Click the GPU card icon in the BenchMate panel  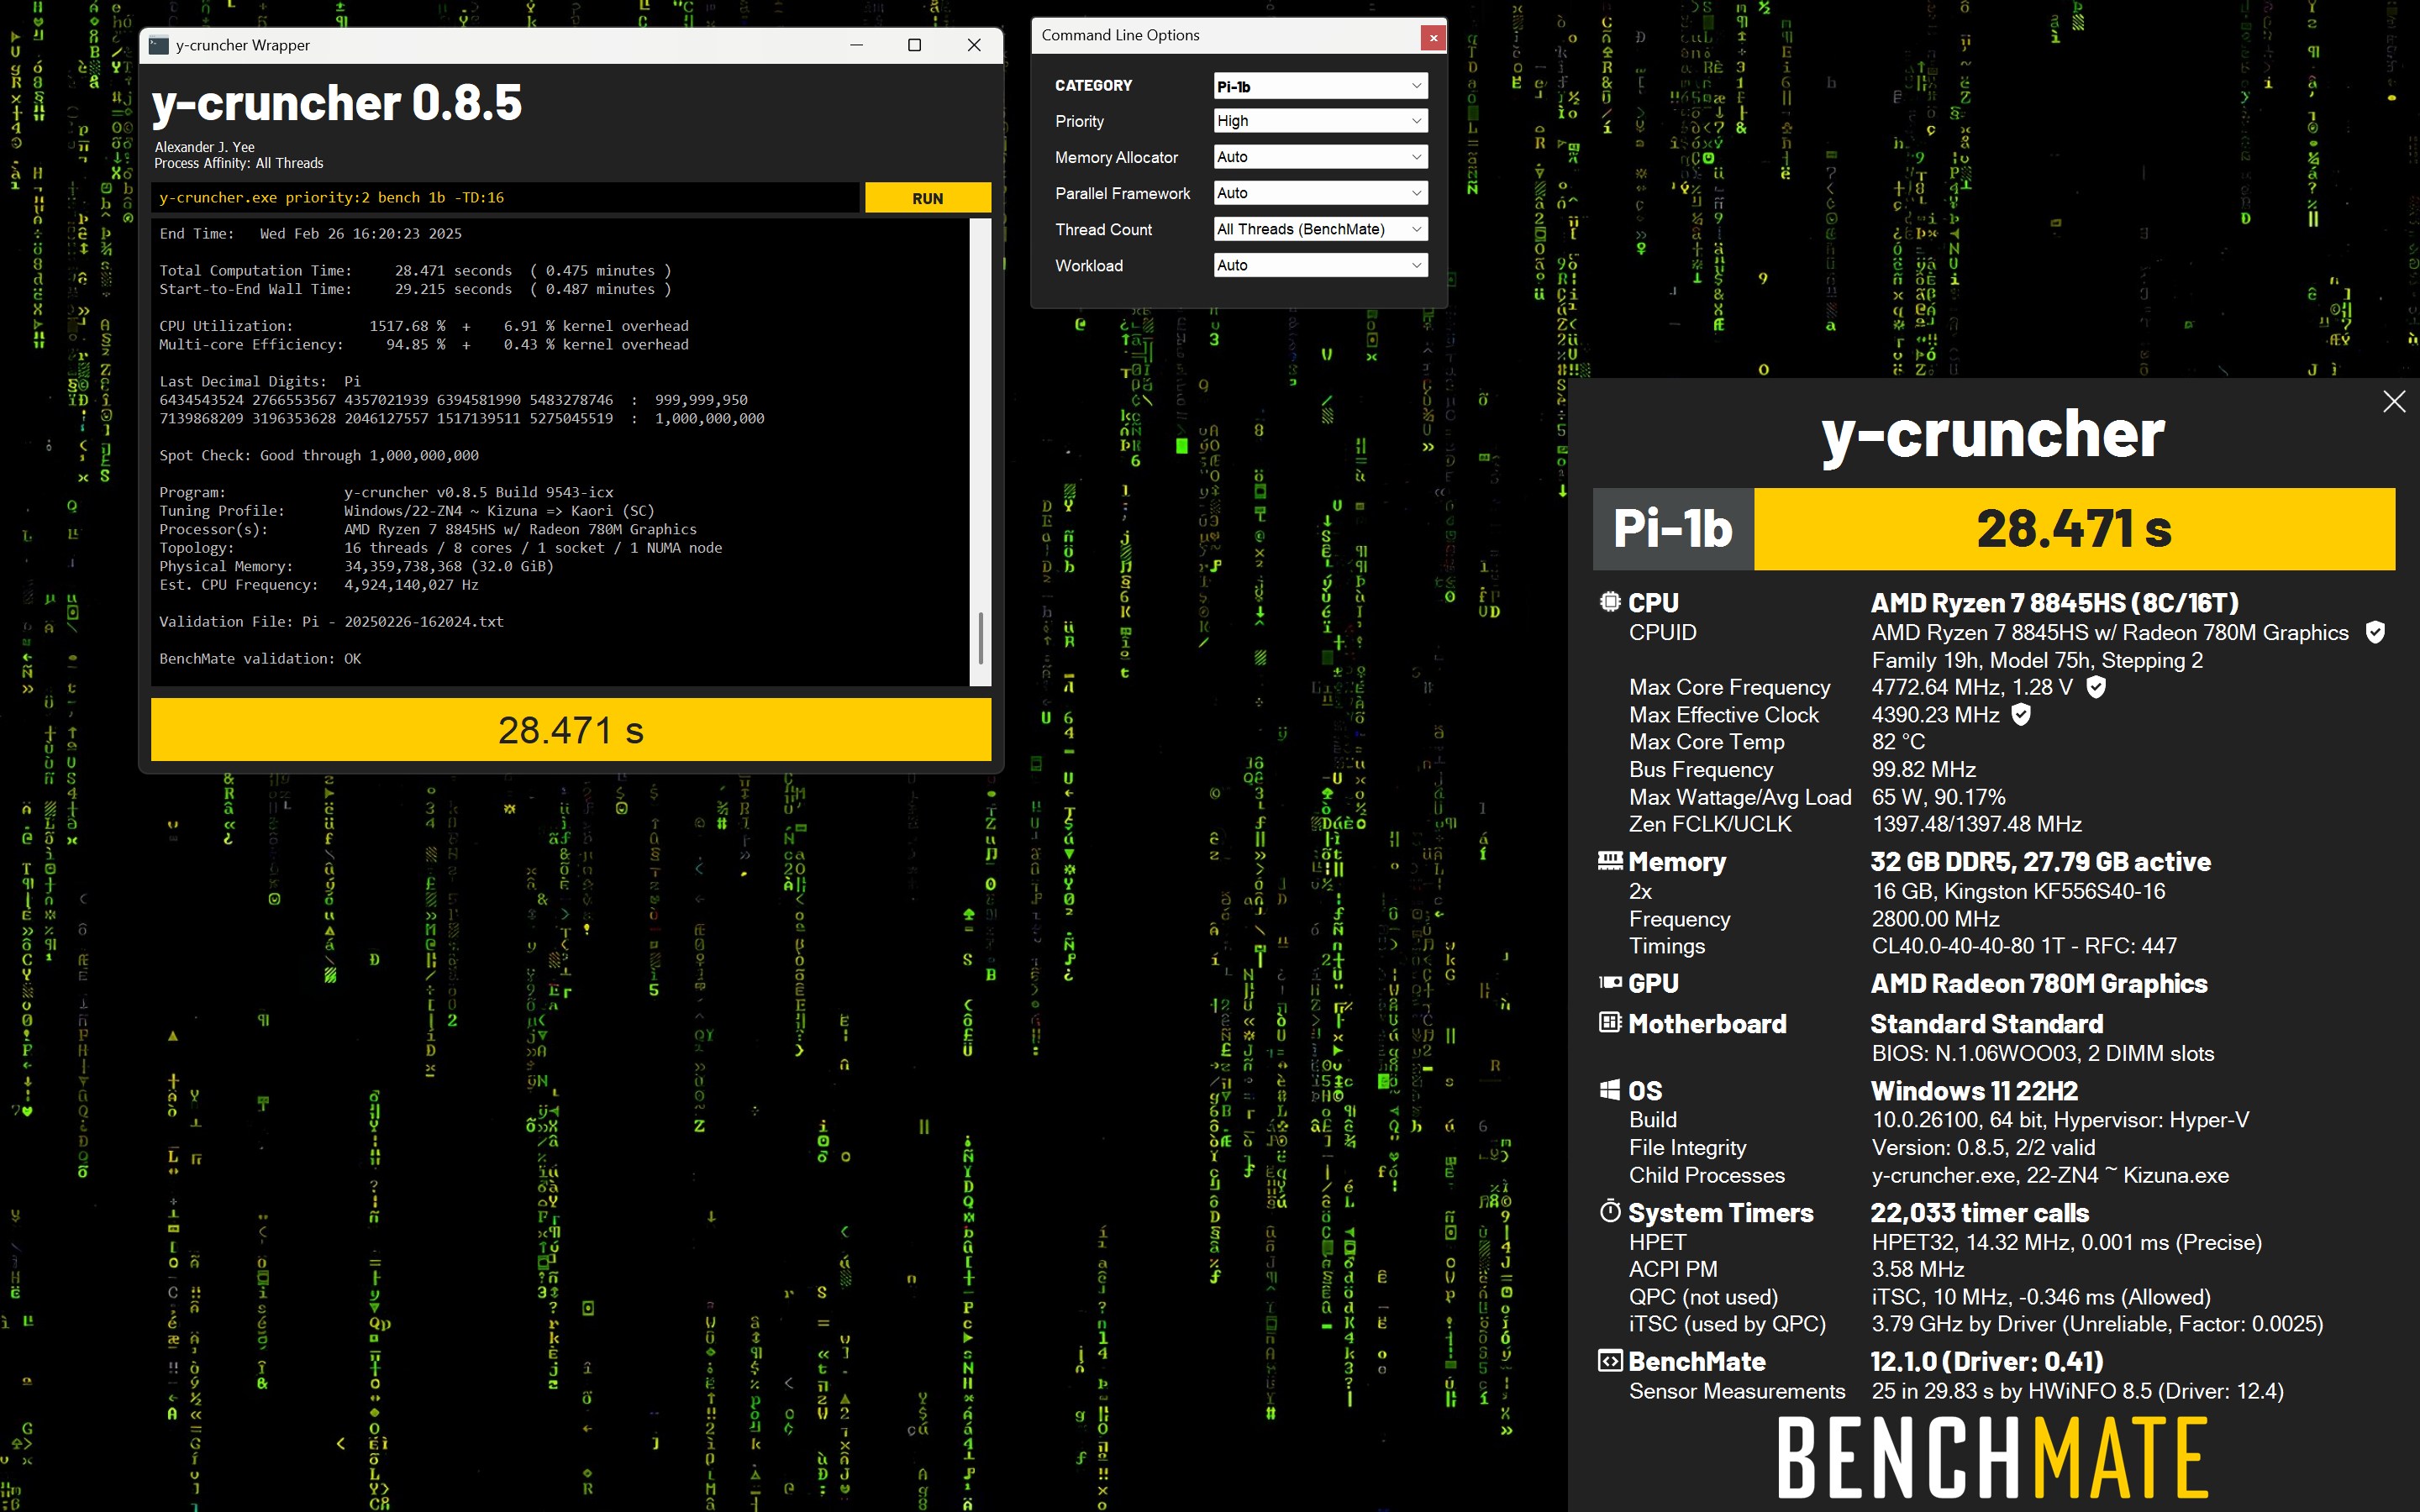click(x=1610, y=983)
